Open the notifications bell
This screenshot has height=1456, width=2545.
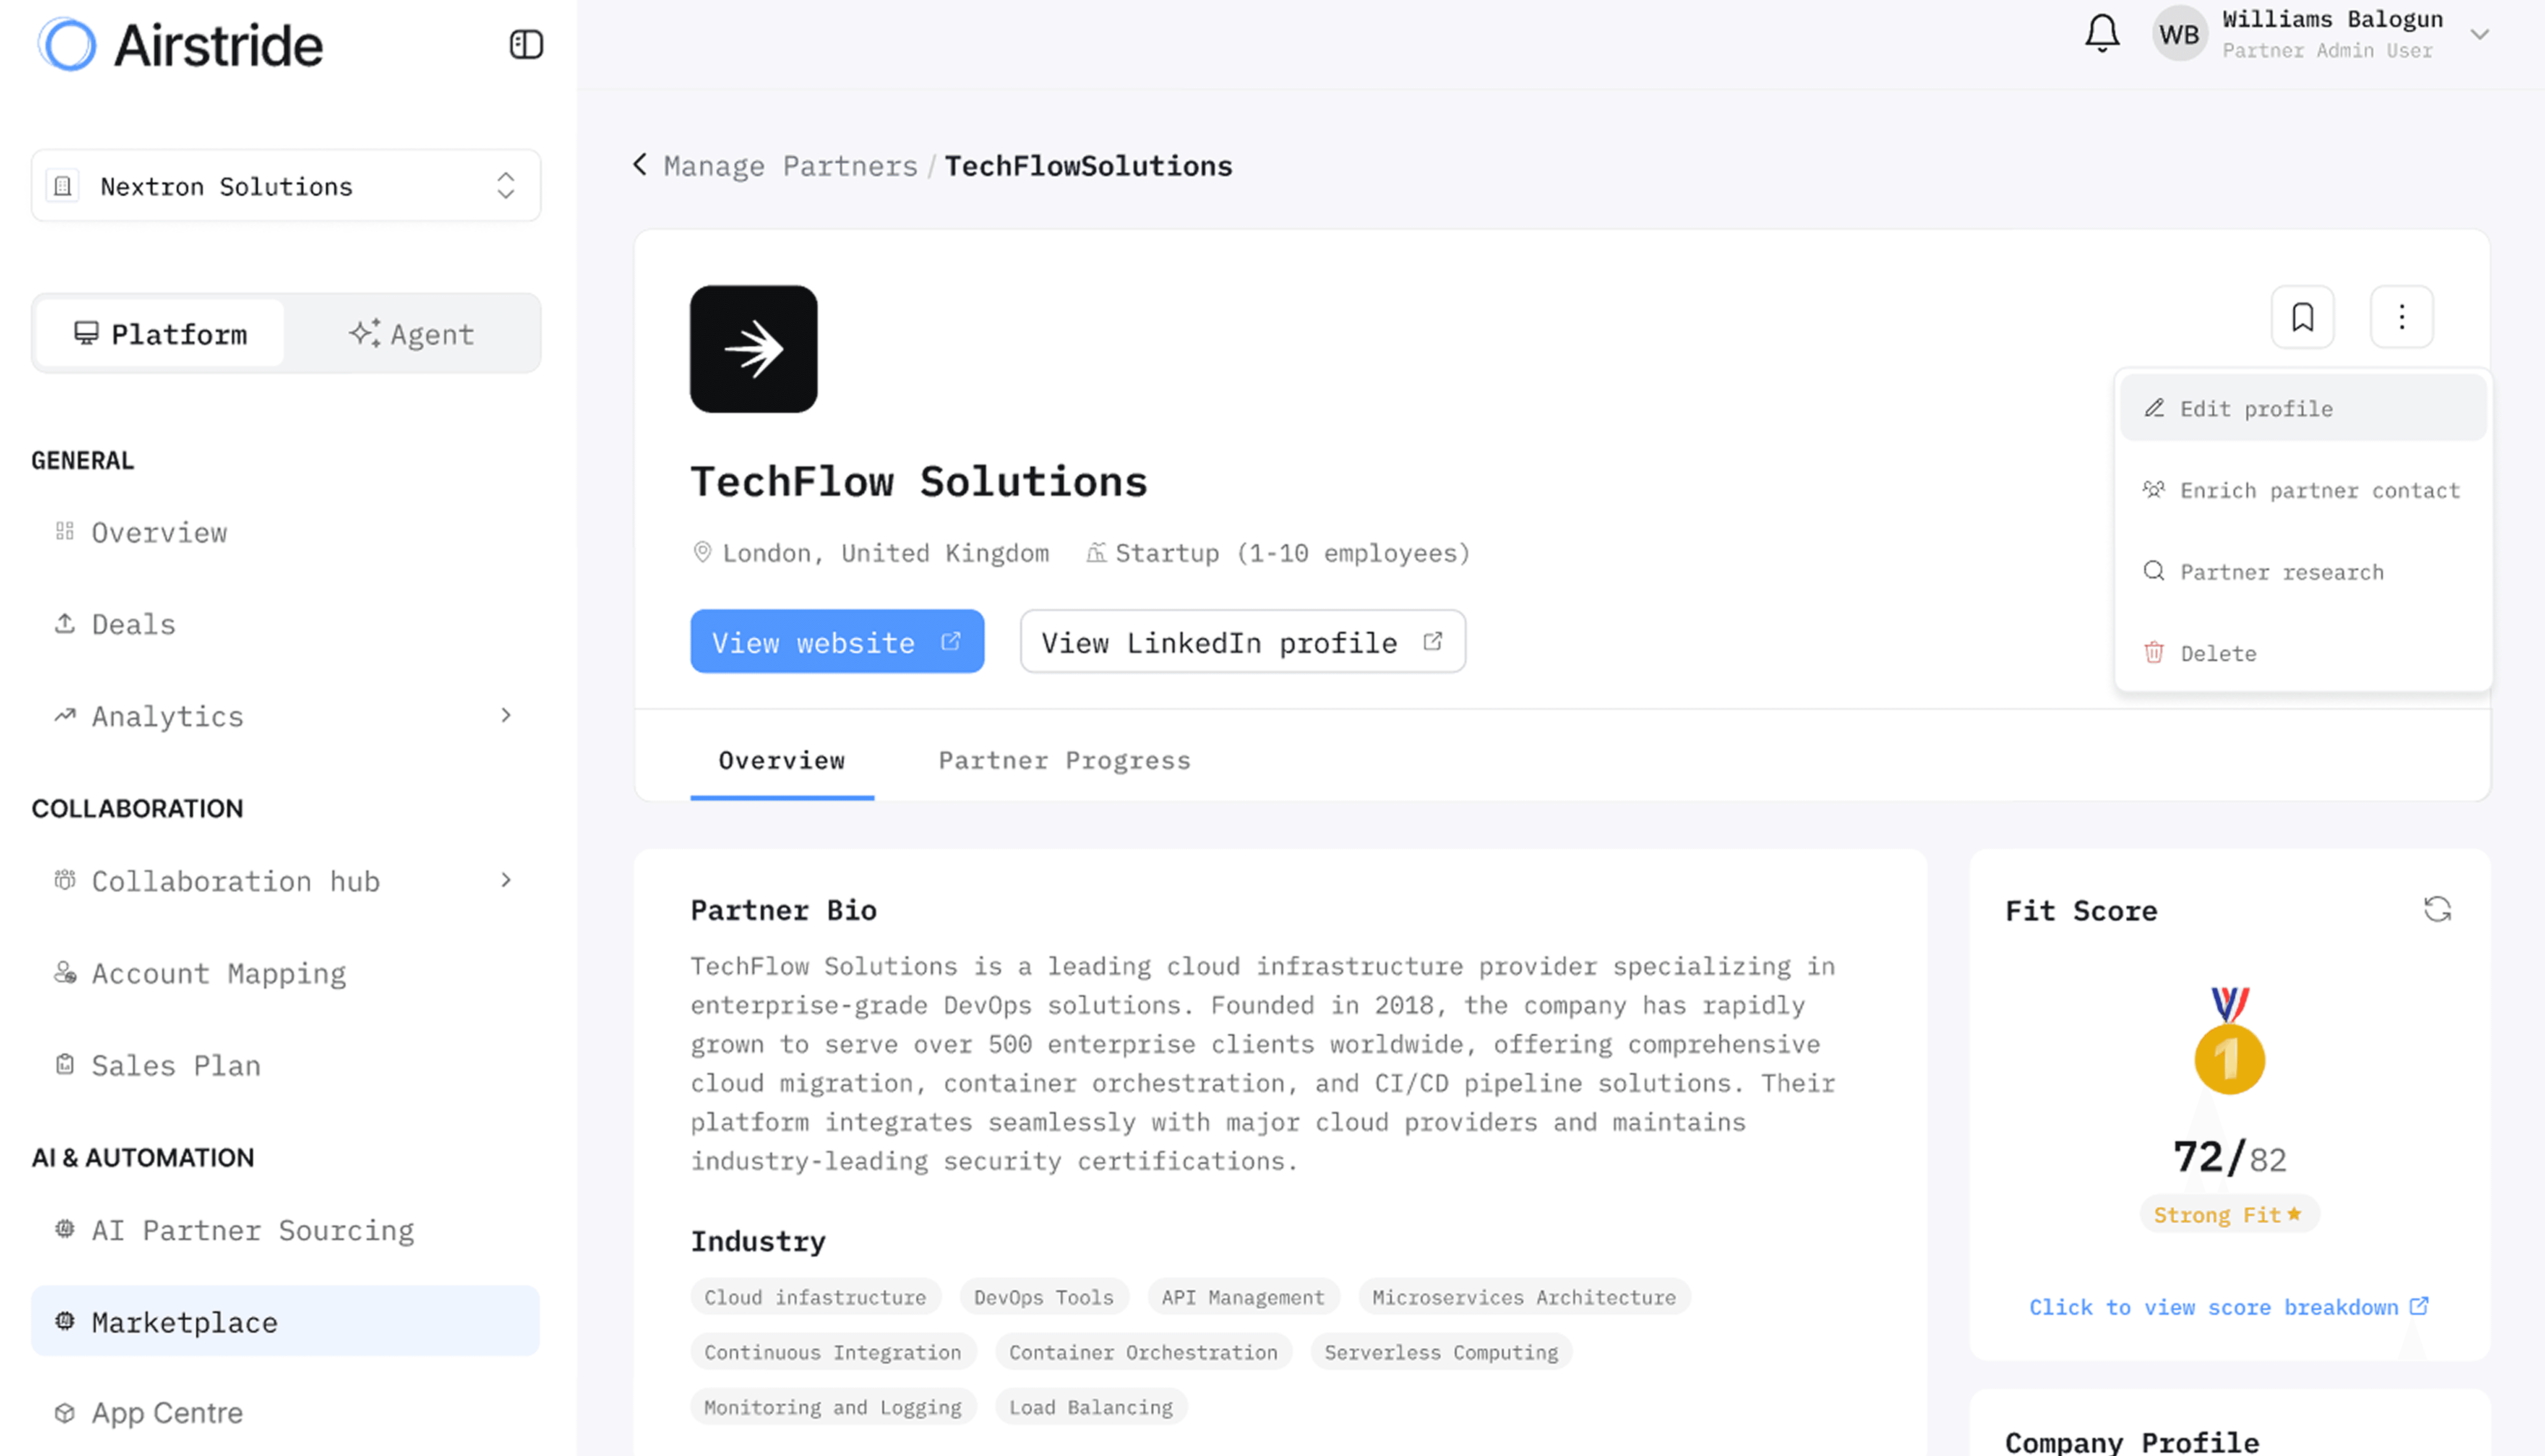coord(2102,33)
